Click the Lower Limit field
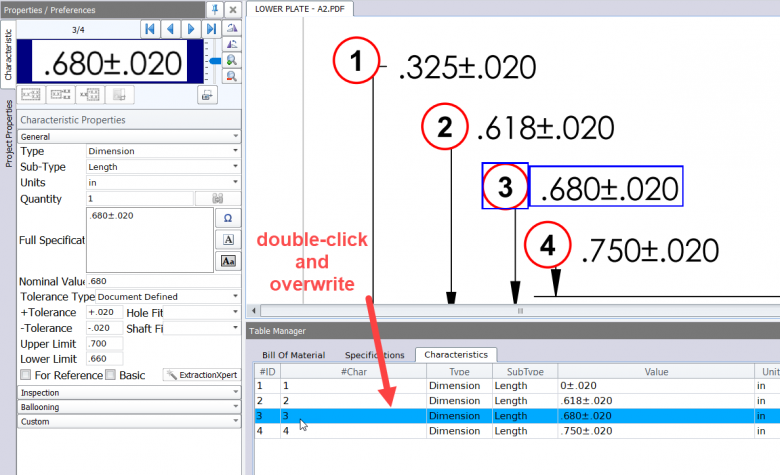 point(104,359)
